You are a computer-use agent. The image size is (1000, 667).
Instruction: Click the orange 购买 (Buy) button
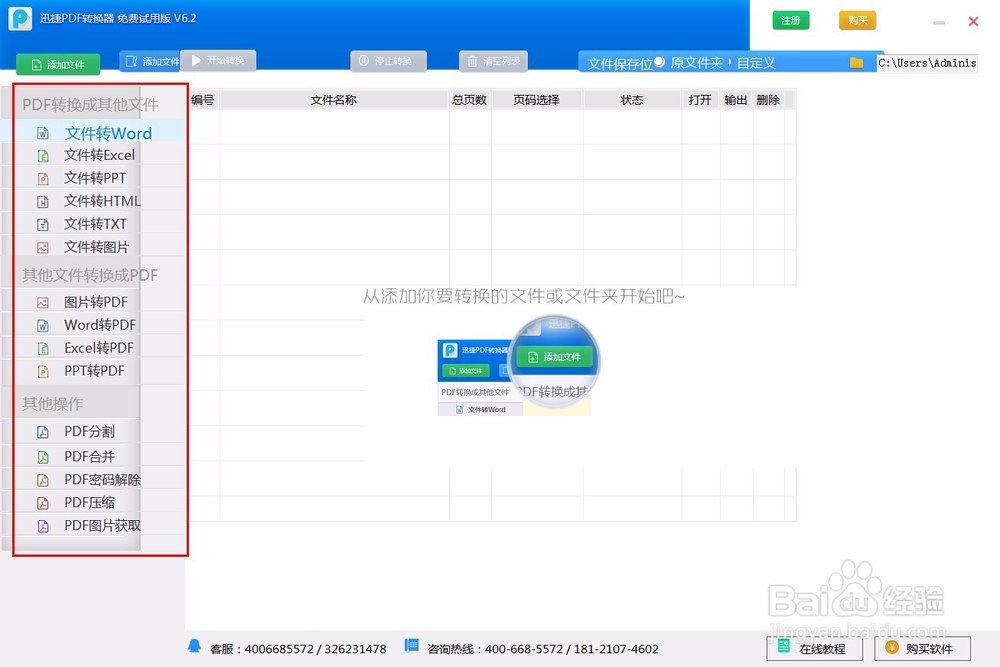click(x=858, y=20)
